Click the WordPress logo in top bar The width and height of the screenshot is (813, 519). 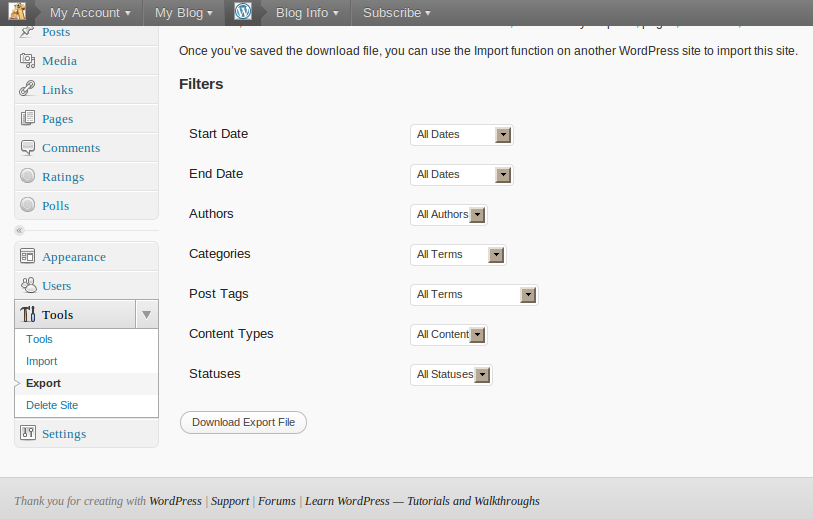243,11
